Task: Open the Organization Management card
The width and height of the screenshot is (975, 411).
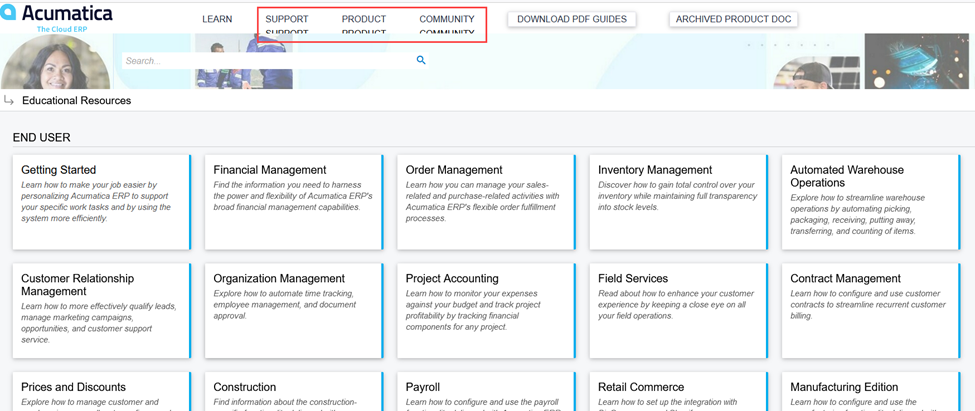Action: [294, 311]
